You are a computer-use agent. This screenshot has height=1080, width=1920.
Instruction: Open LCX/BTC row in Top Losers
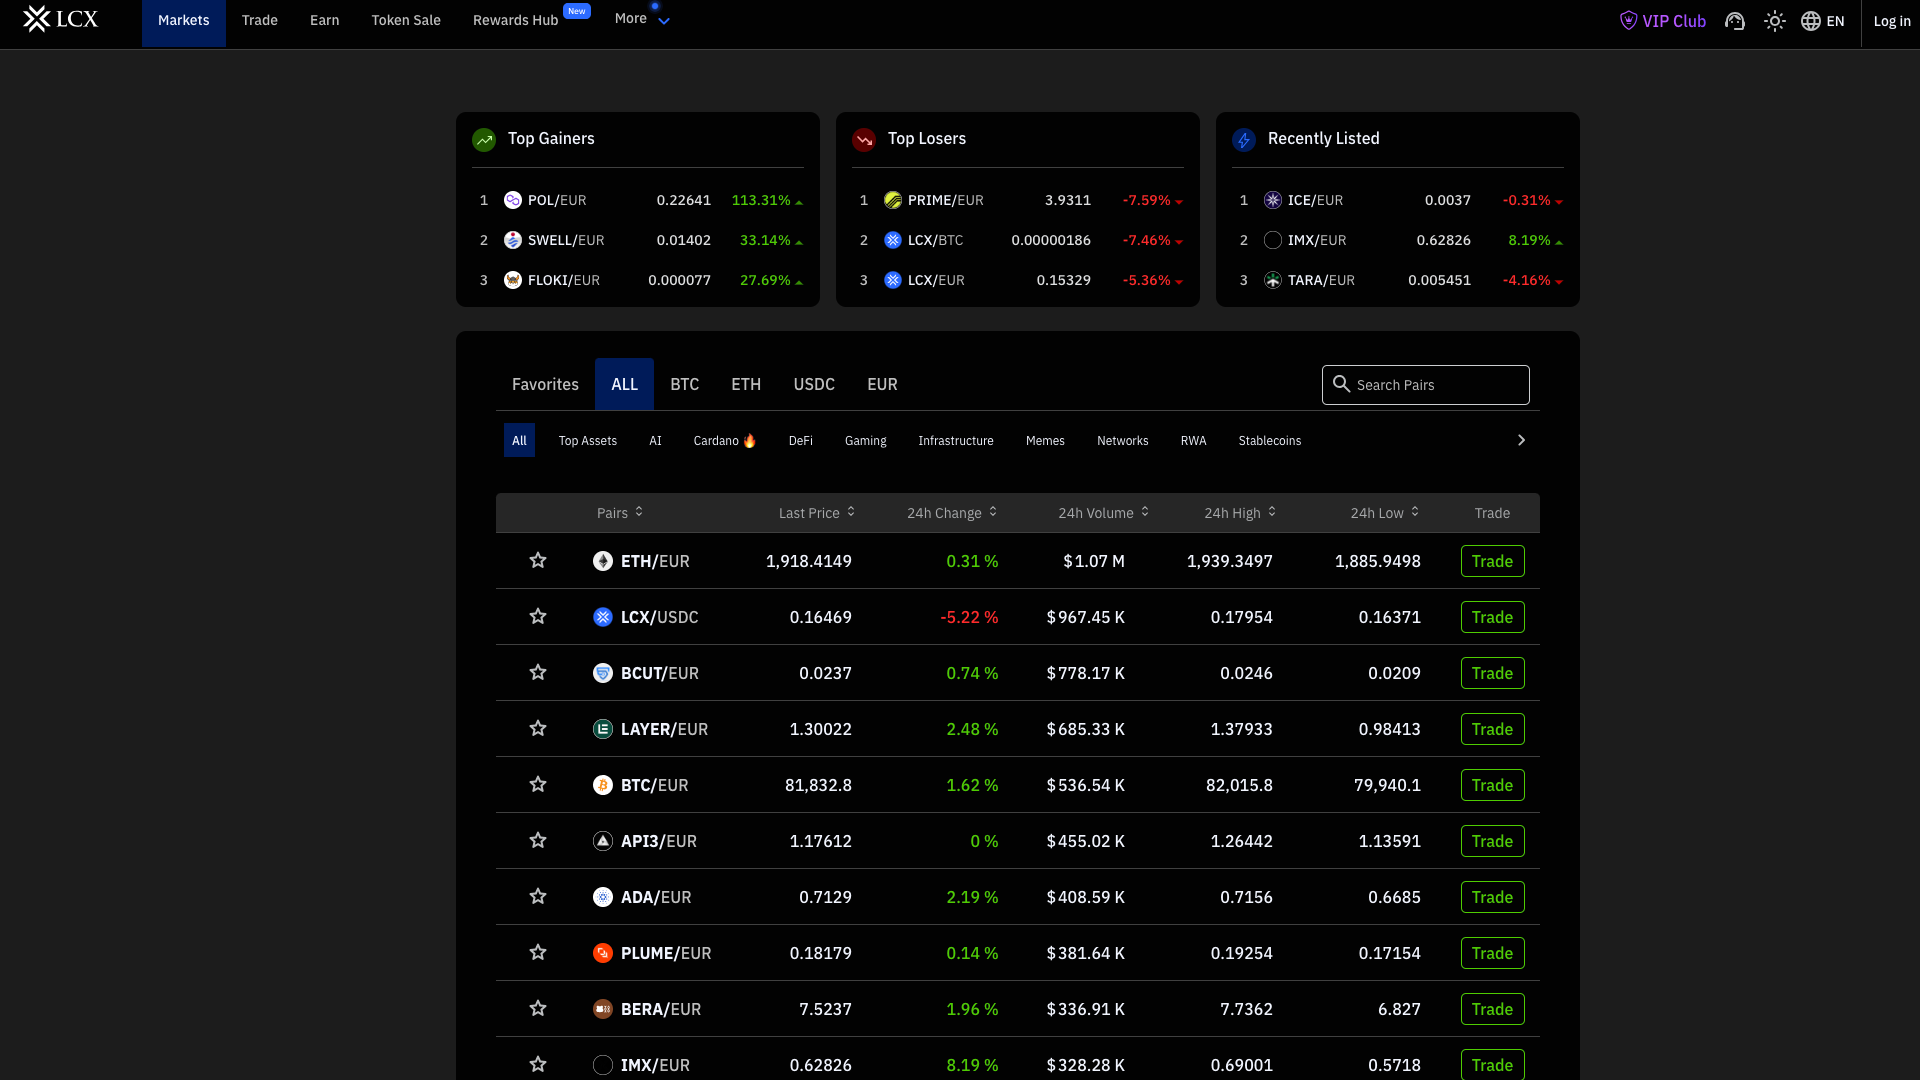click(x=1018, y=240)
